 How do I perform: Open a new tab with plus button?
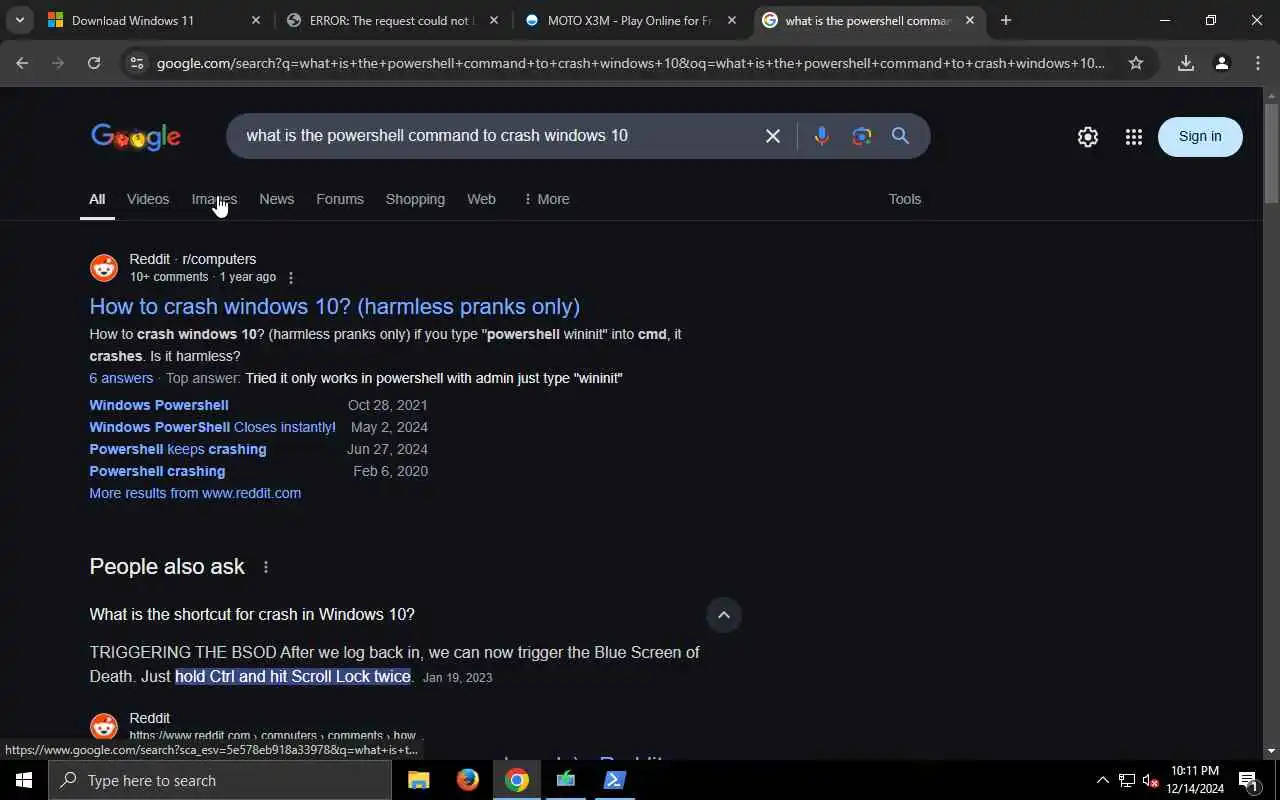click(1006, 20)
